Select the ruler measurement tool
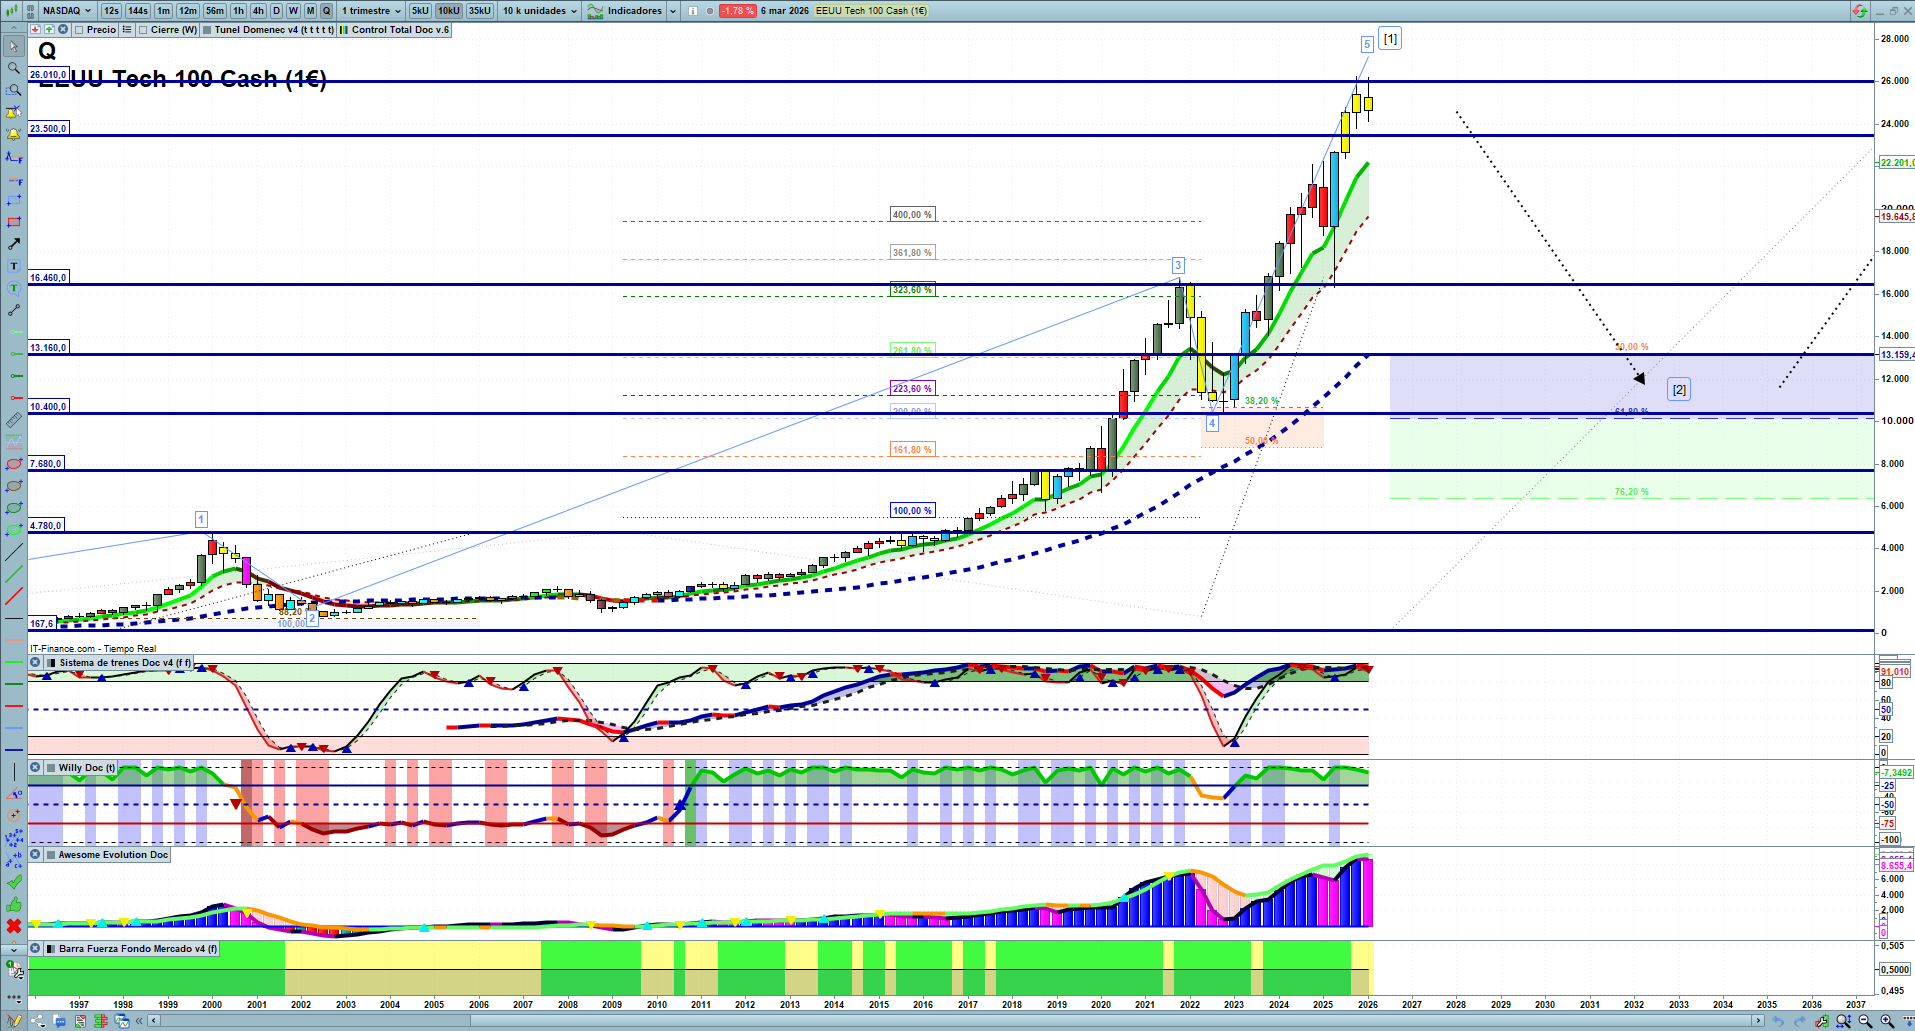Viewport: 1915px width, 1031px height. pos(14,420)
